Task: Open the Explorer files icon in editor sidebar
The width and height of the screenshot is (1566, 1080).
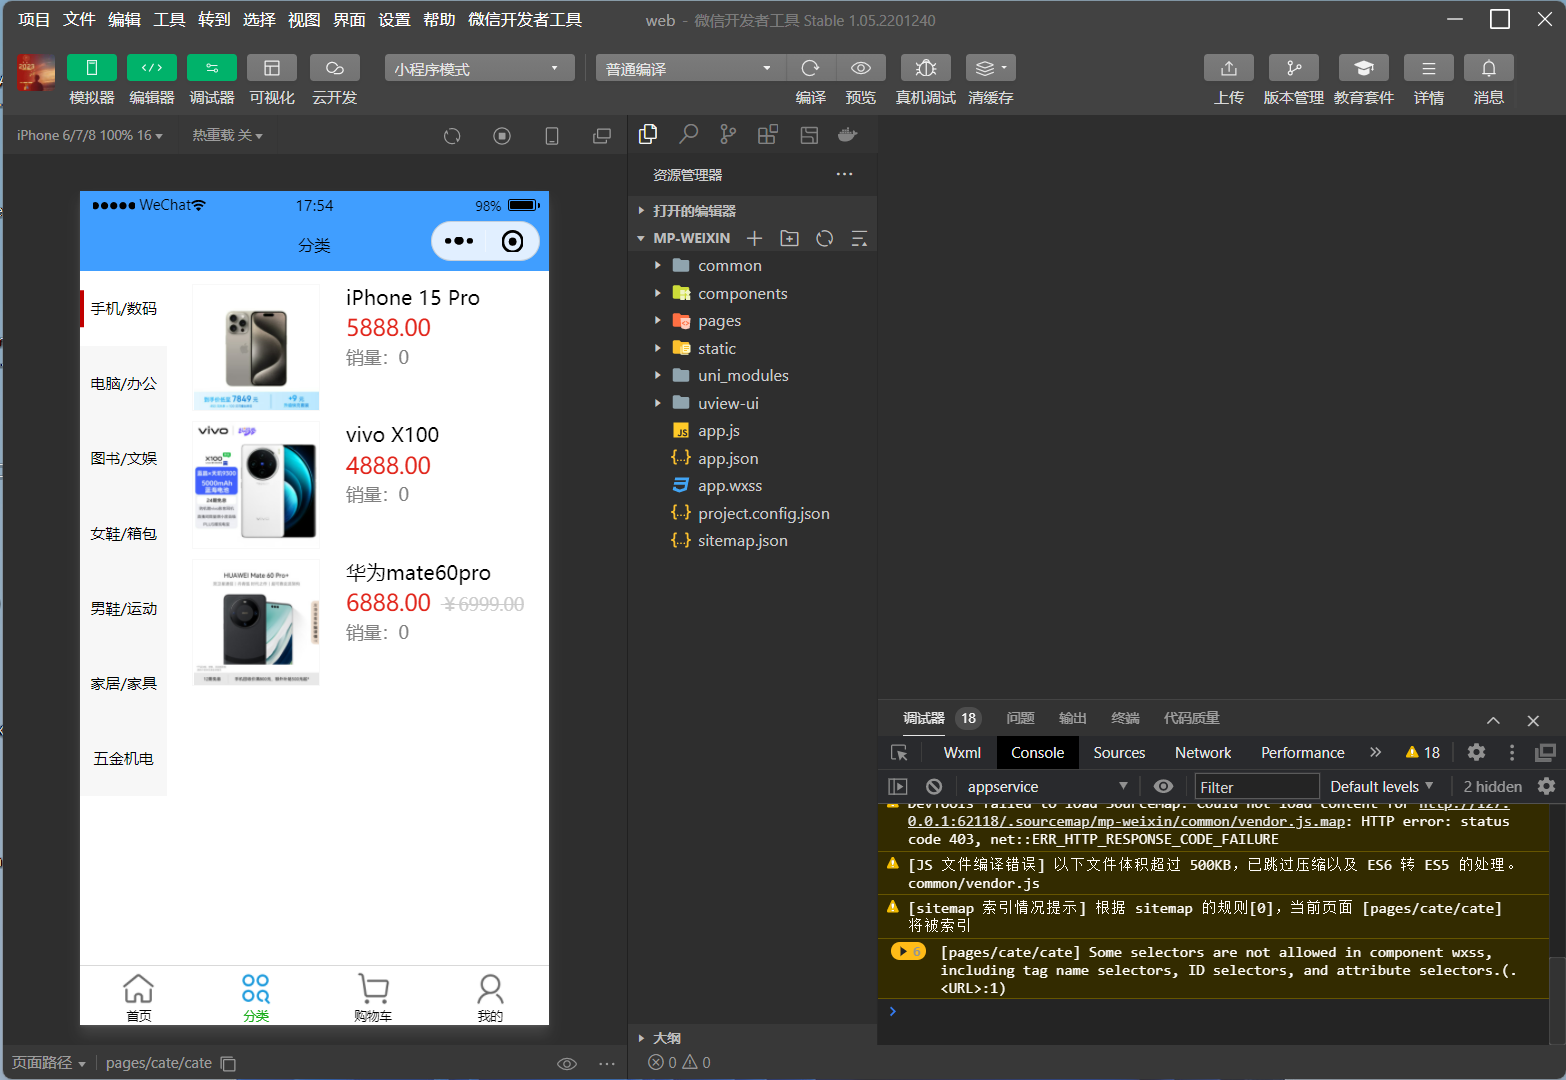Action: (x=648, y=134)
